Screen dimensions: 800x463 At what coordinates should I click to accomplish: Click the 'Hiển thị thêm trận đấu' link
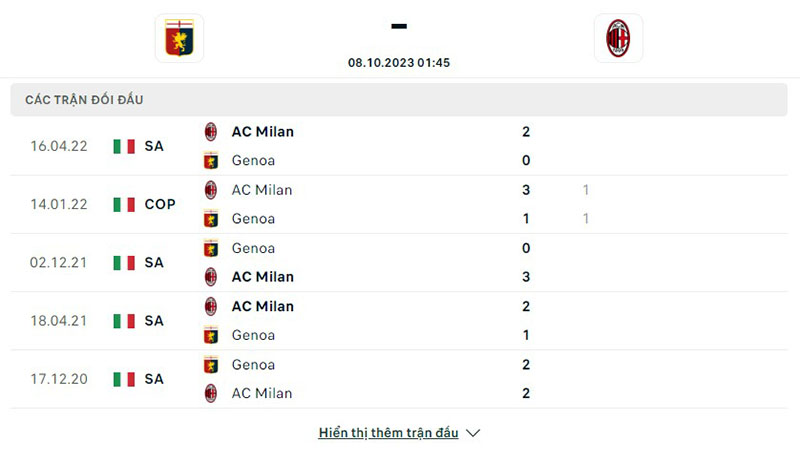click(x=388, y=433)
